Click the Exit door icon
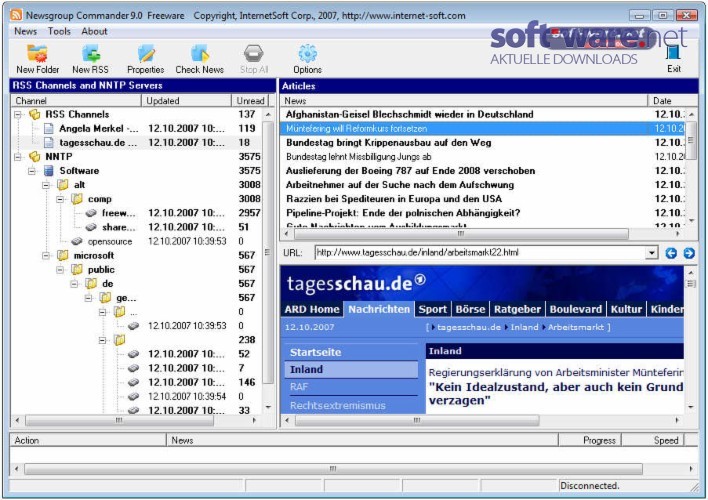708x500 pixels. pos(673,52)
